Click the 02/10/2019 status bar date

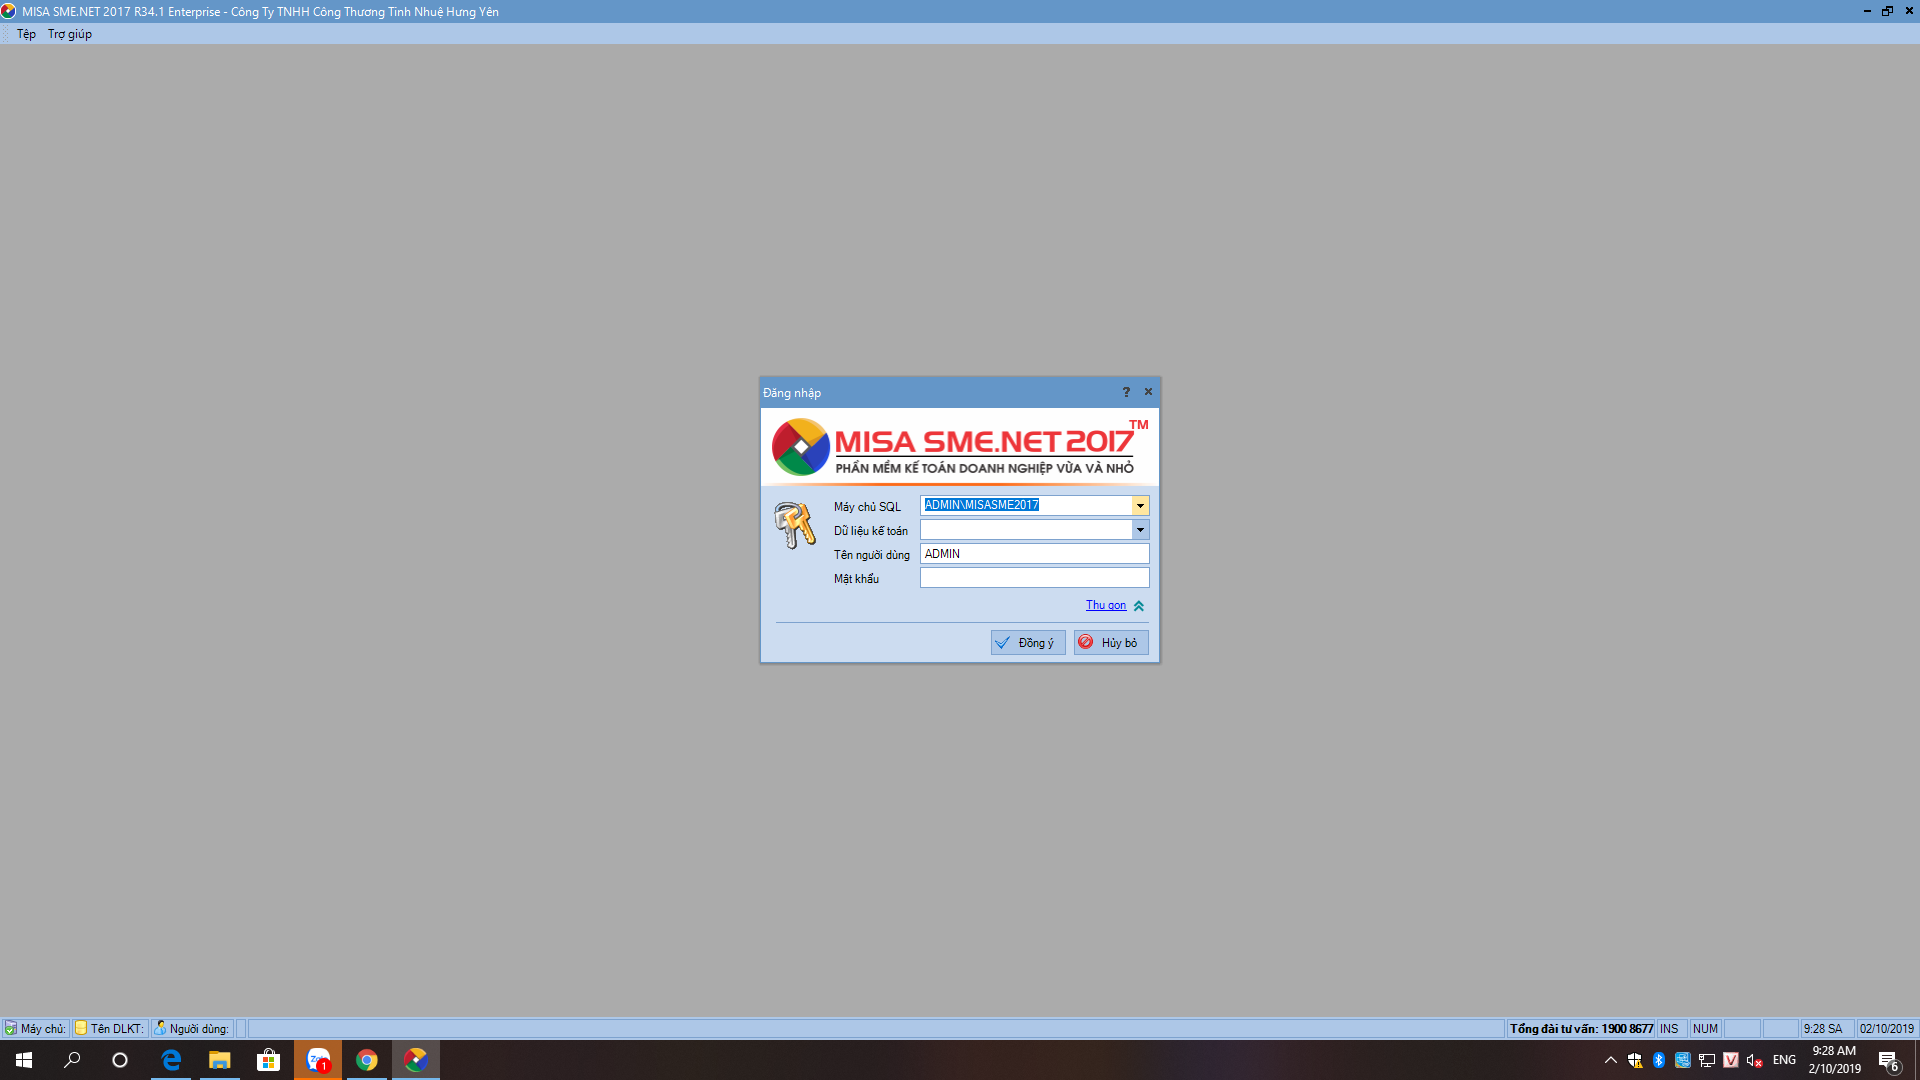[1886, 1028]
